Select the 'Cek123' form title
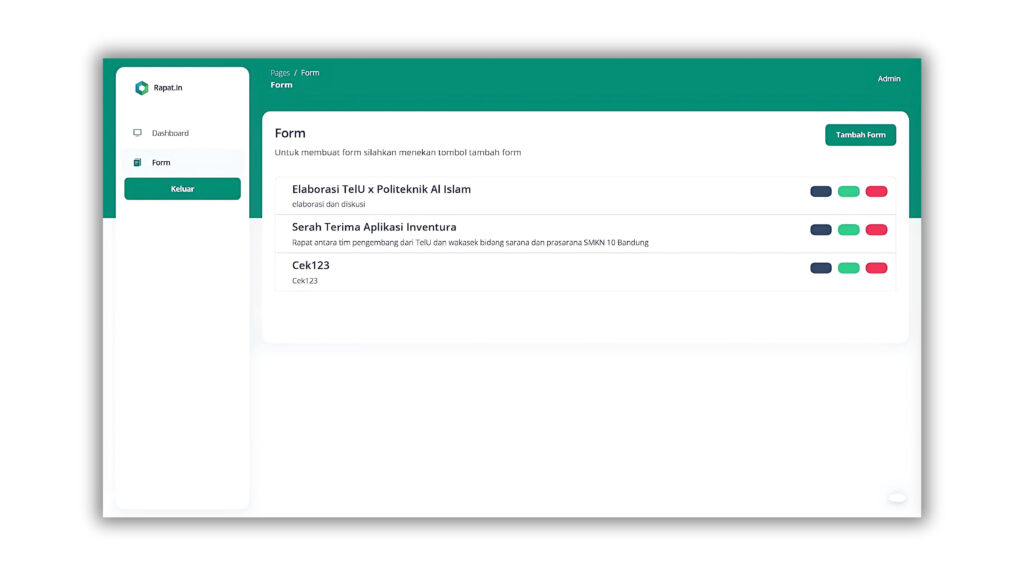This screenshot has height=576, width=1024. 311,265
